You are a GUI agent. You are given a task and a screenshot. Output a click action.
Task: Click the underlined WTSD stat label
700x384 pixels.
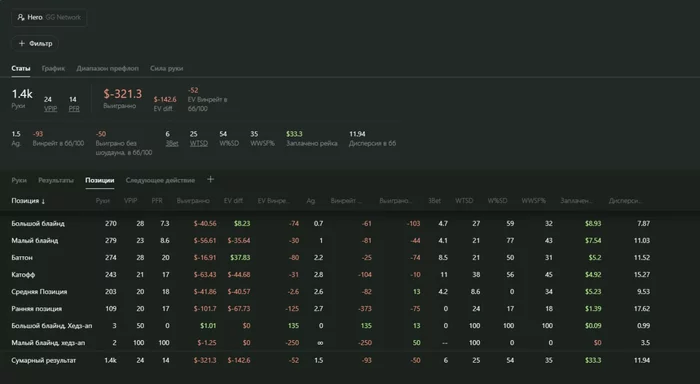[x=199, y=143]
